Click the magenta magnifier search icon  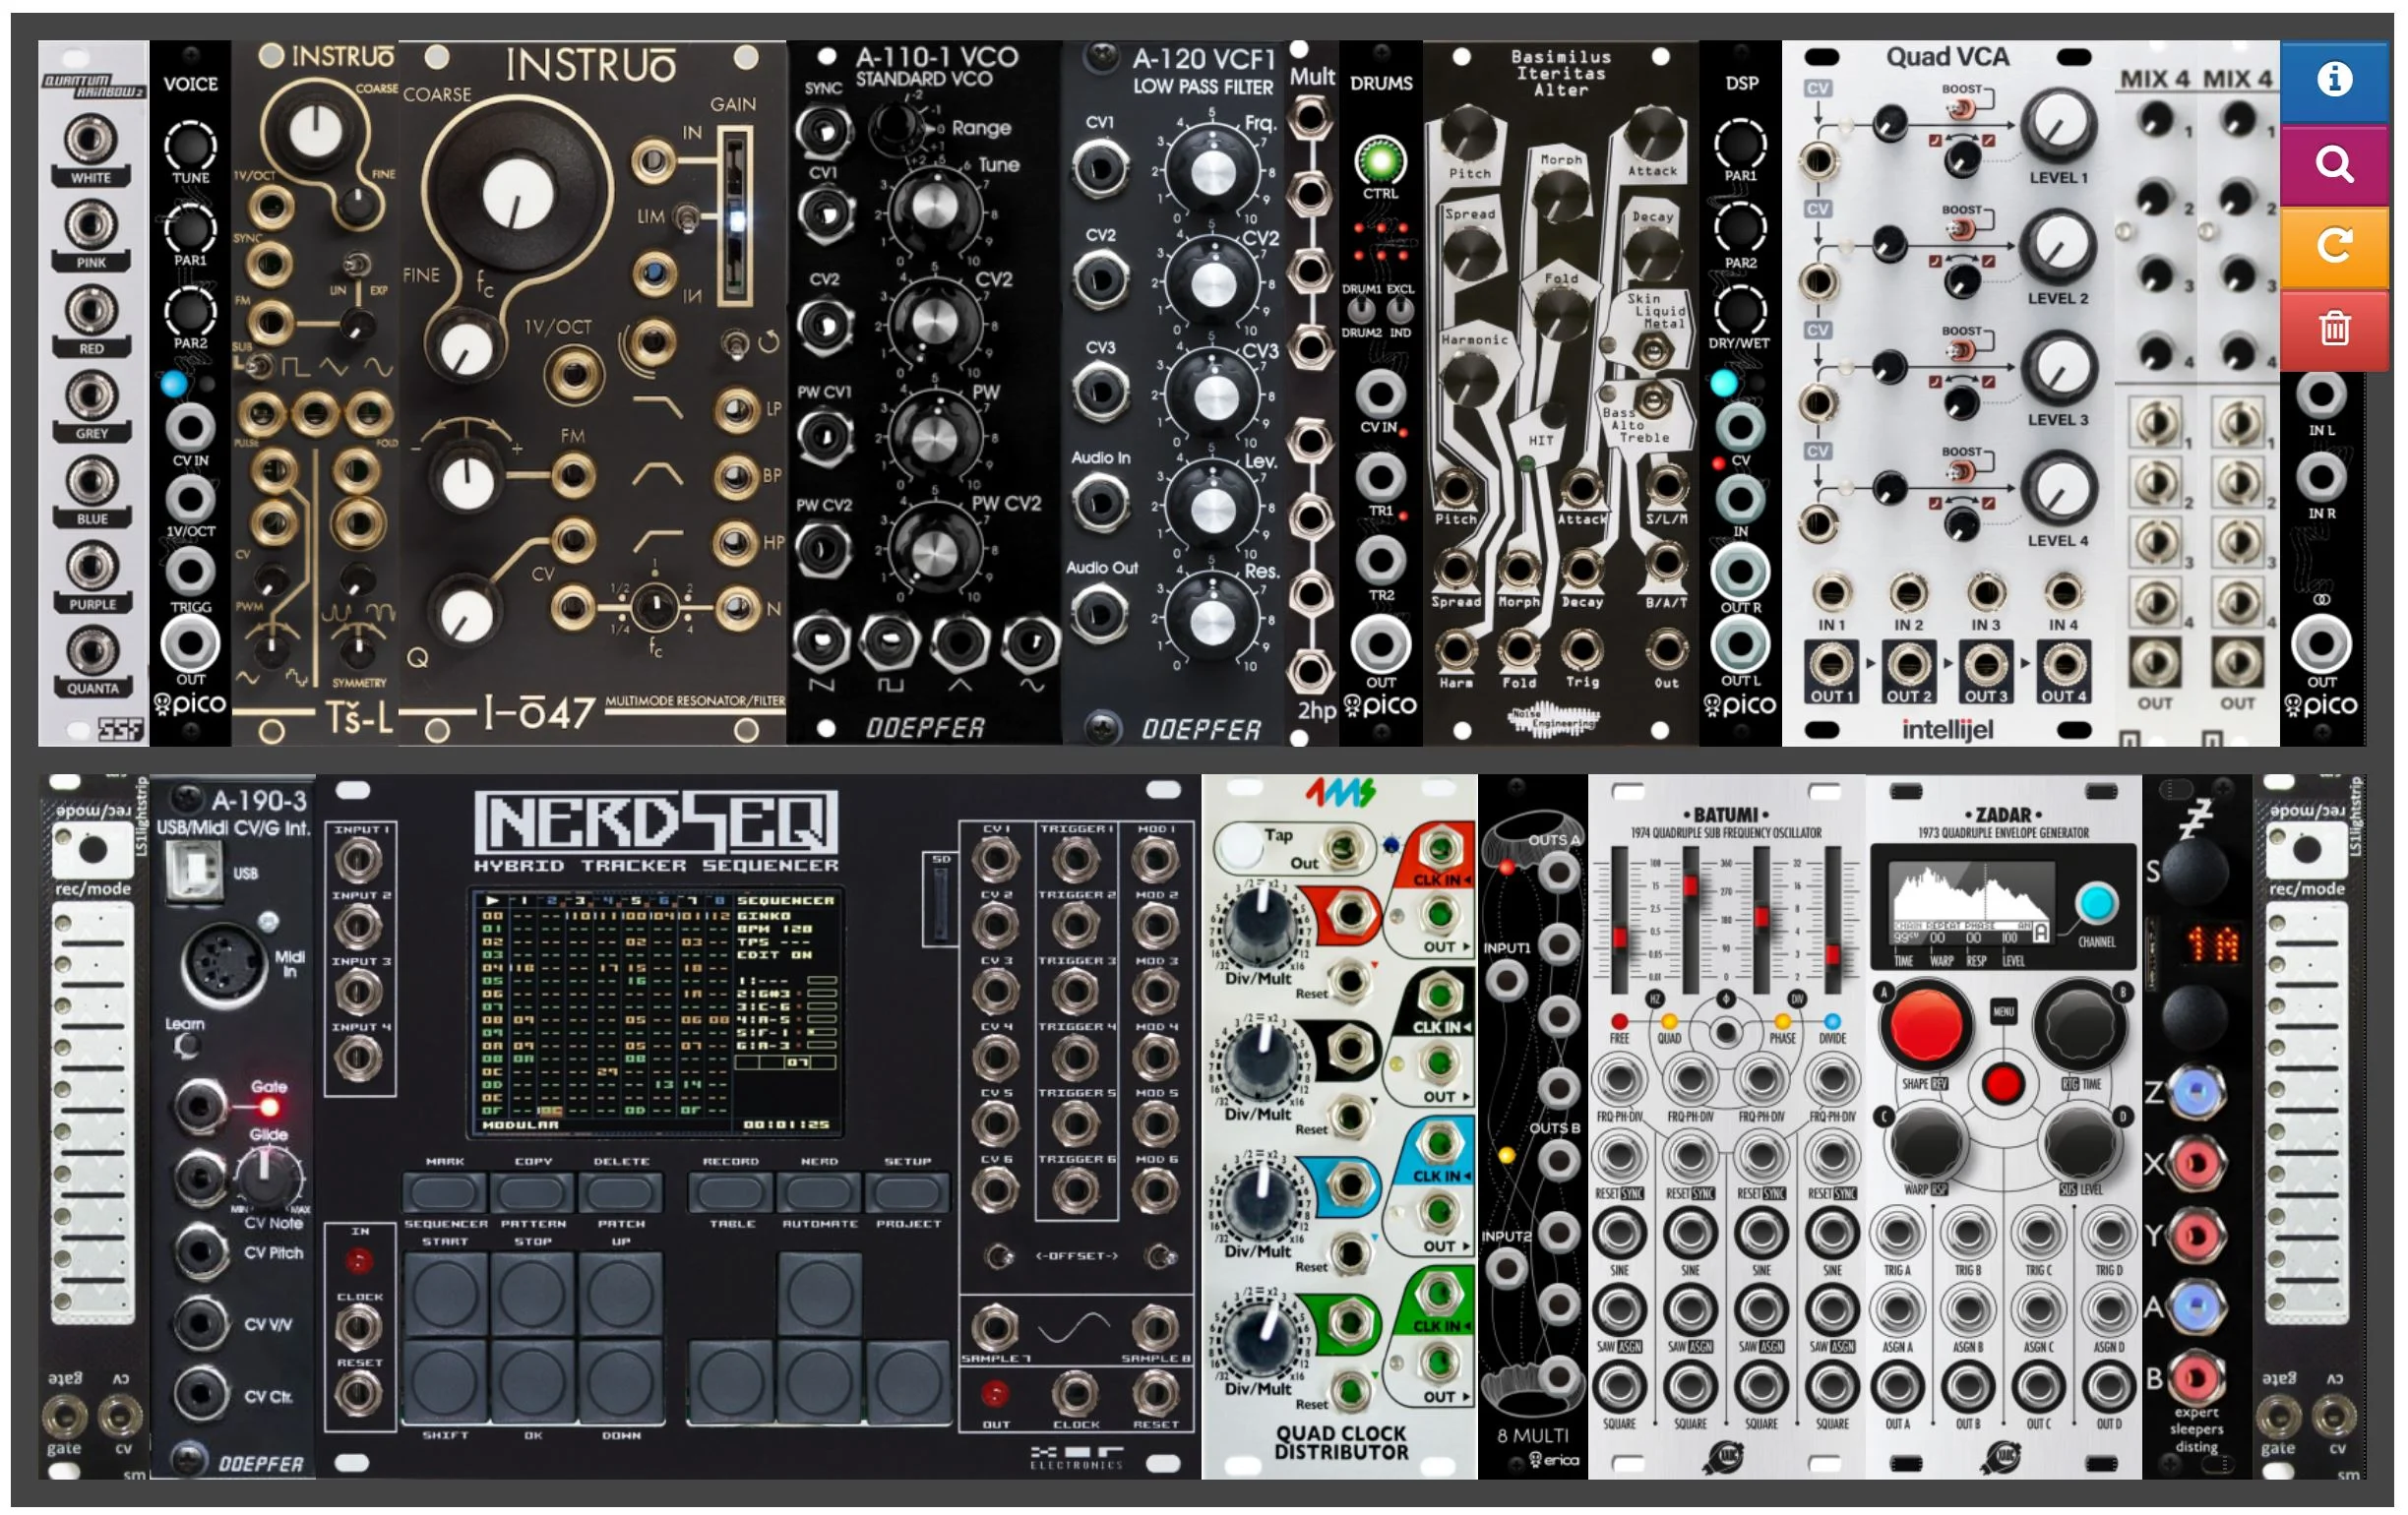coord(2334,163)
